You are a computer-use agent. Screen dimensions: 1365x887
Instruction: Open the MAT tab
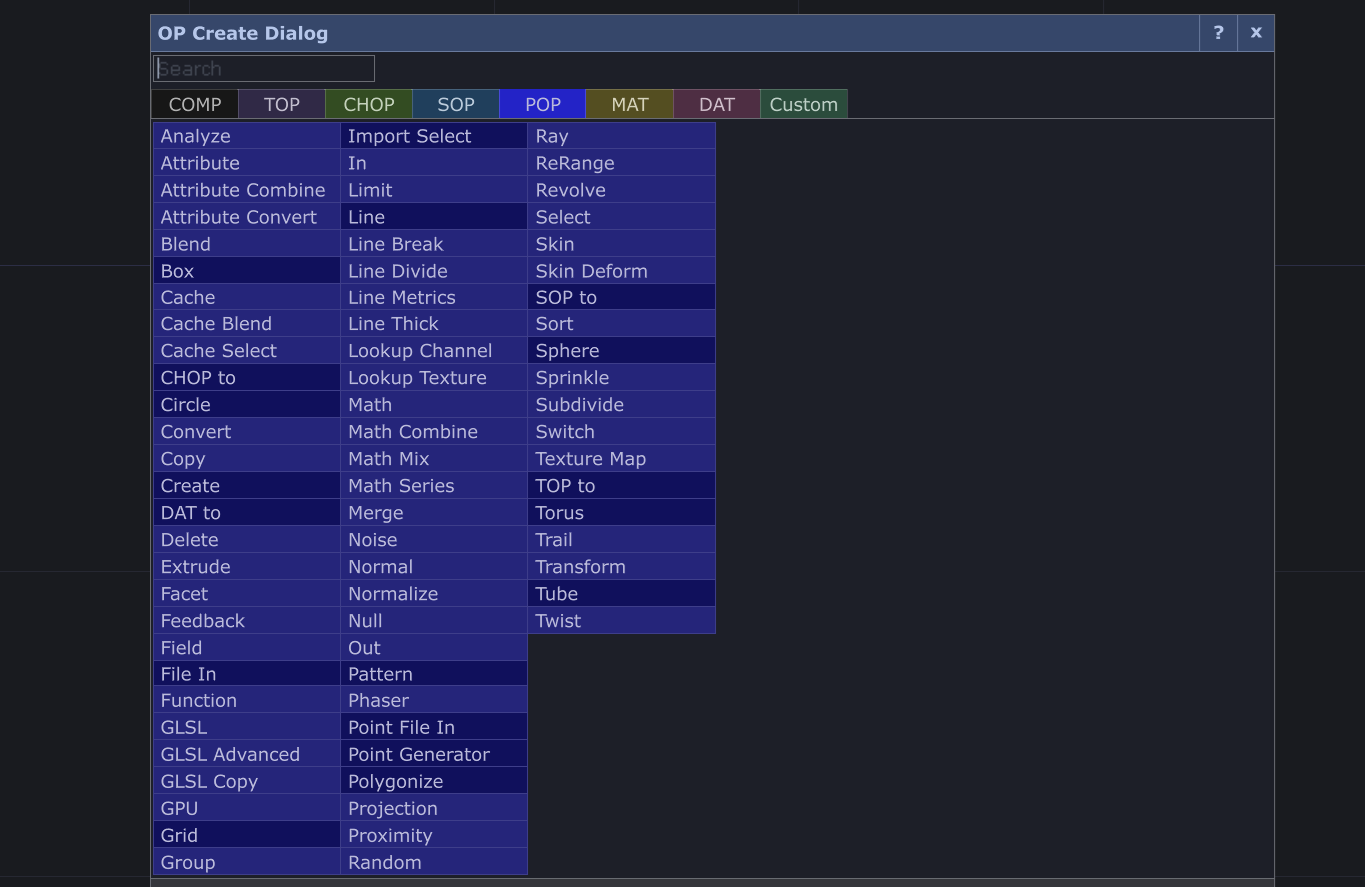point(630,105)
